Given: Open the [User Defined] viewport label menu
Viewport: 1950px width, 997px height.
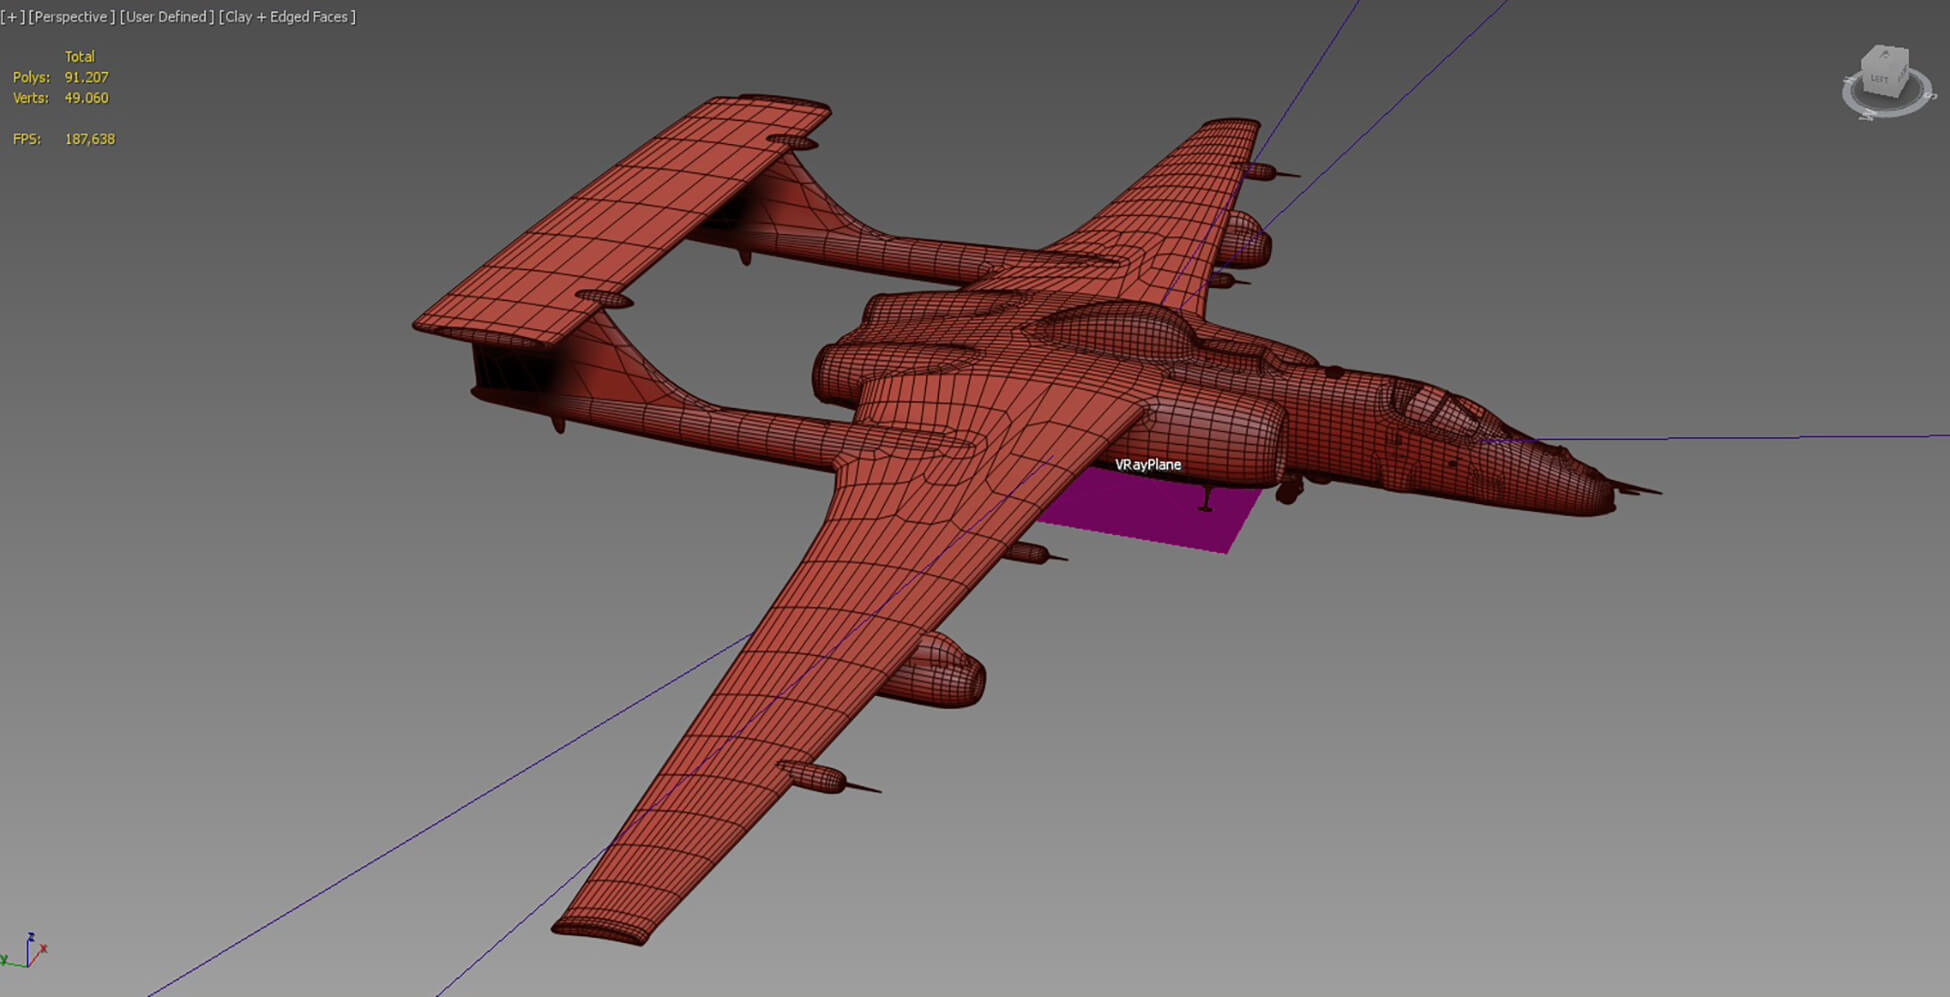Looking at the screenshot, I should (x=166, y=17).
